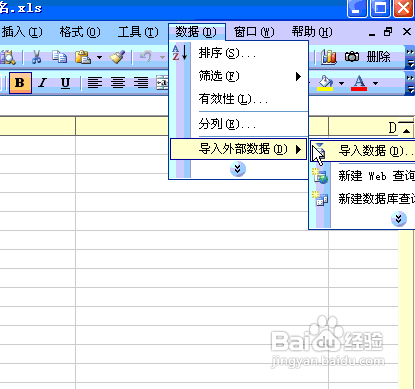The image size is (415, 389).
Task: Click the 新建 Web 查询 globe icon
Action: pos(320,176)
